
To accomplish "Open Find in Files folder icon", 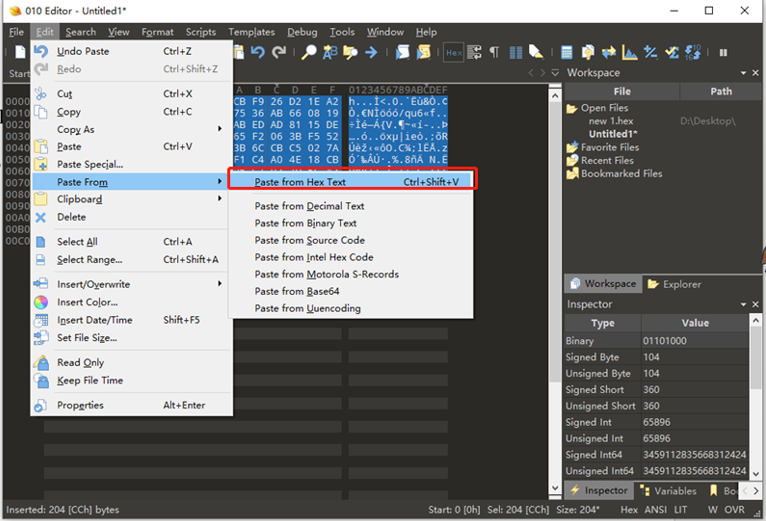I will (x=350, y=52).
